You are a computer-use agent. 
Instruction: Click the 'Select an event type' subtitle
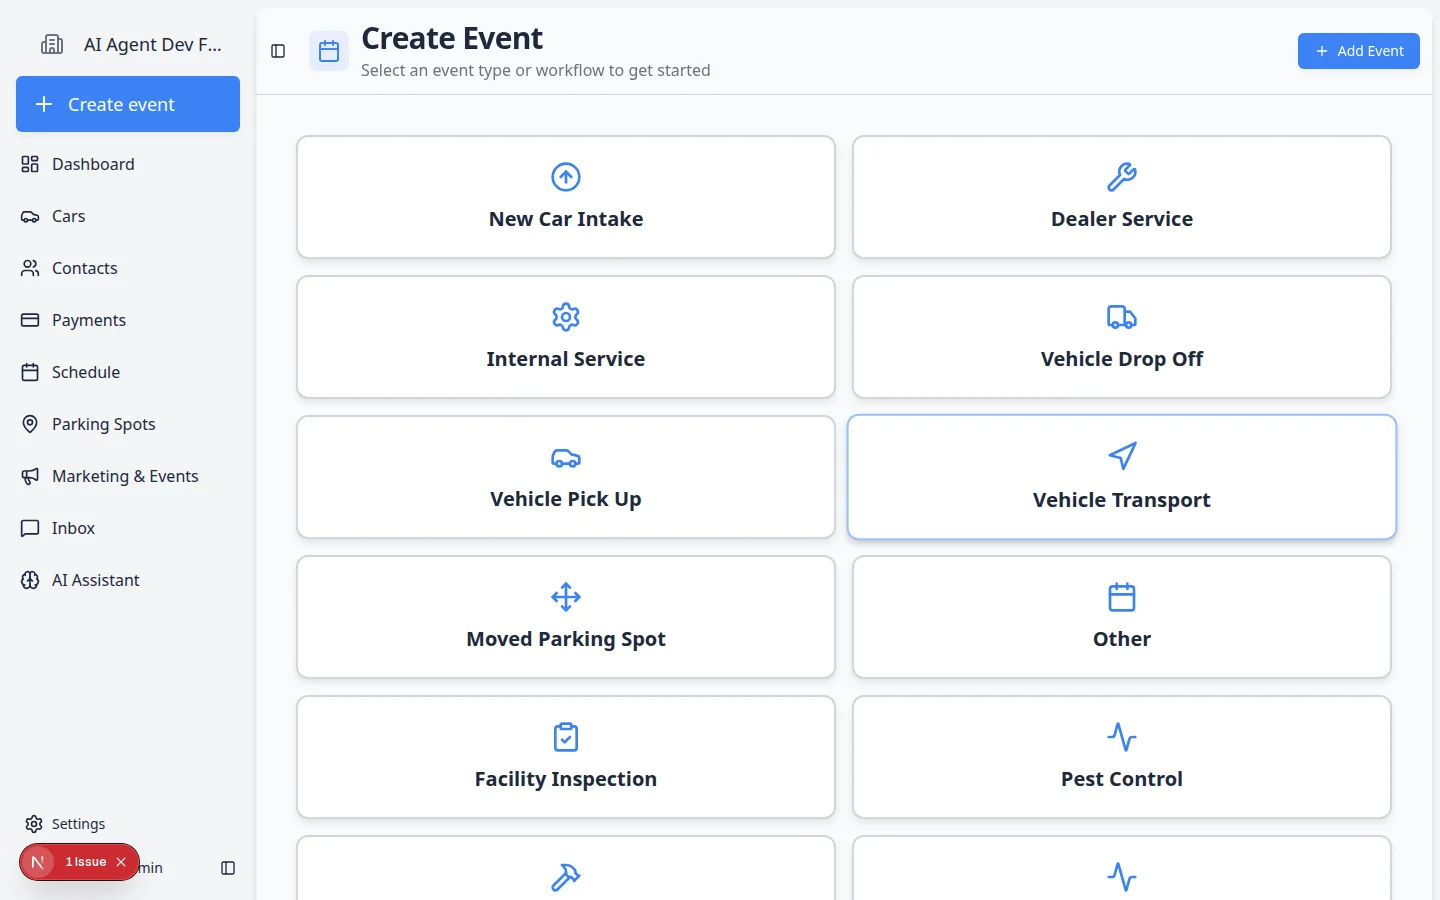click(536, 70)
